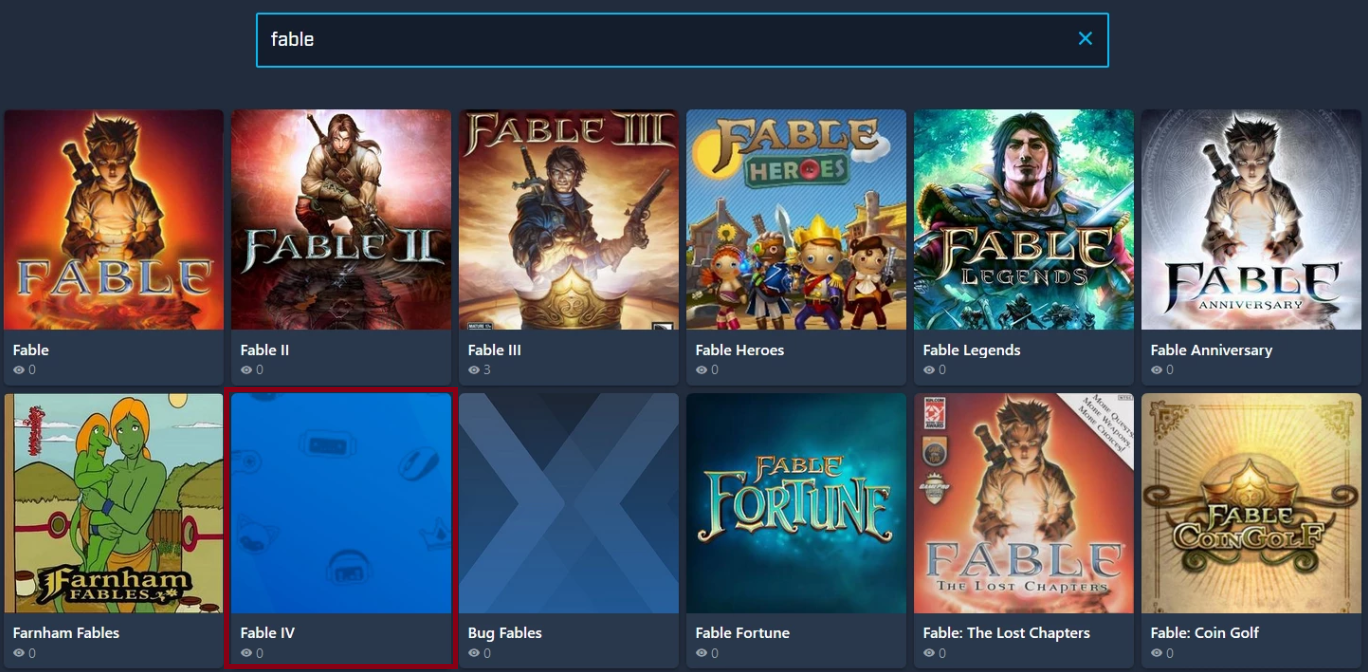Image resolution: width=1368 pixels, height=672 pixels.
Task: Open the Farnham Fables cover art
Action: click(x=114, y=503)
